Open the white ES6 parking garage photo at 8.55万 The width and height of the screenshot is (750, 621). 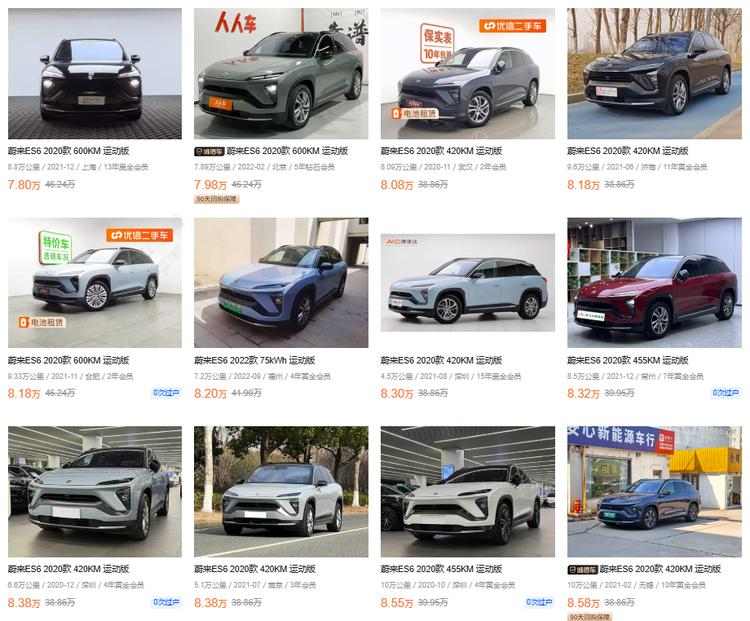tap(468, 492)
